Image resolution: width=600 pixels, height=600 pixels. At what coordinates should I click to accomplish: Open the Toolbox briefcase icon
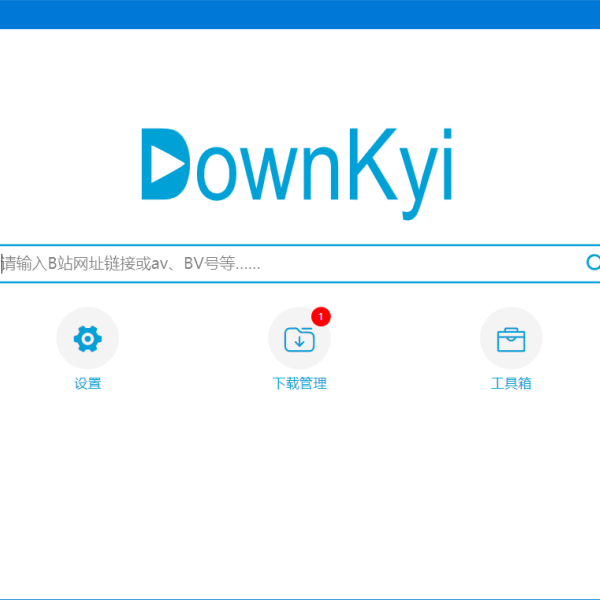[511, 338]
